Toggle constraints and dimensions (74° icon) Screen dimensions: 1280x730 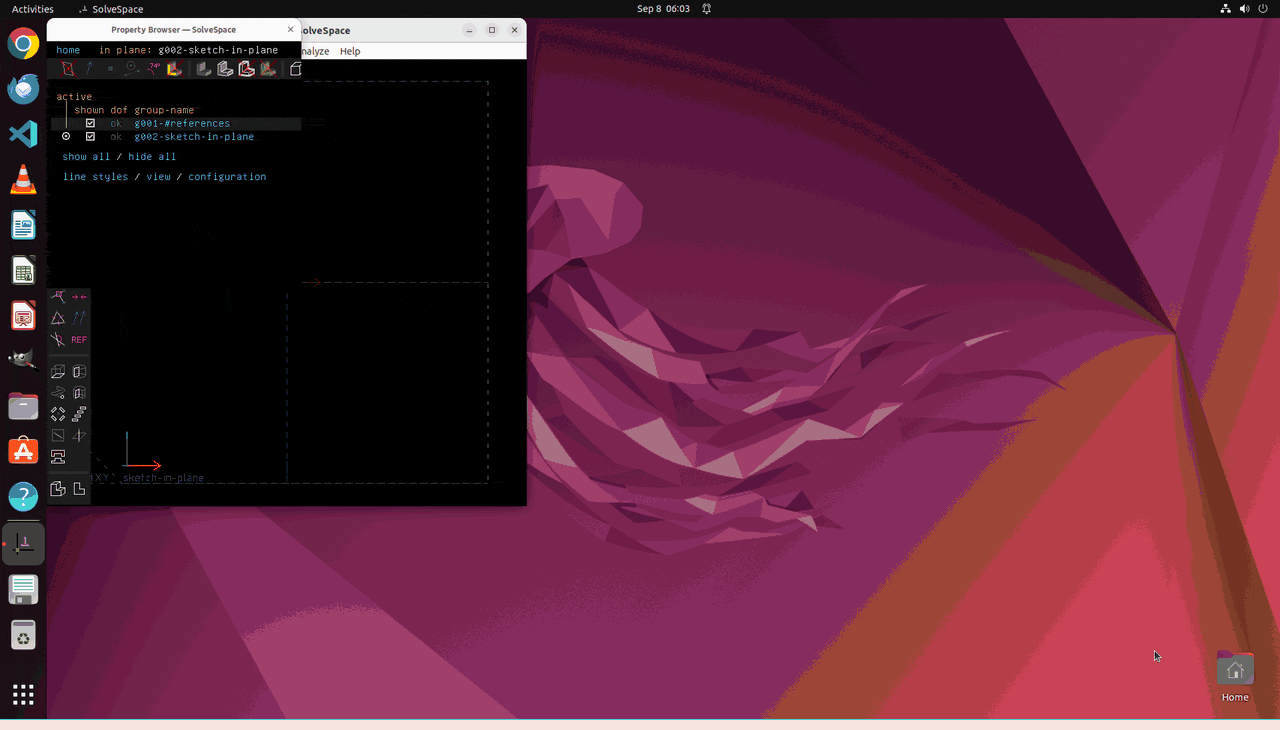[153, 69]
